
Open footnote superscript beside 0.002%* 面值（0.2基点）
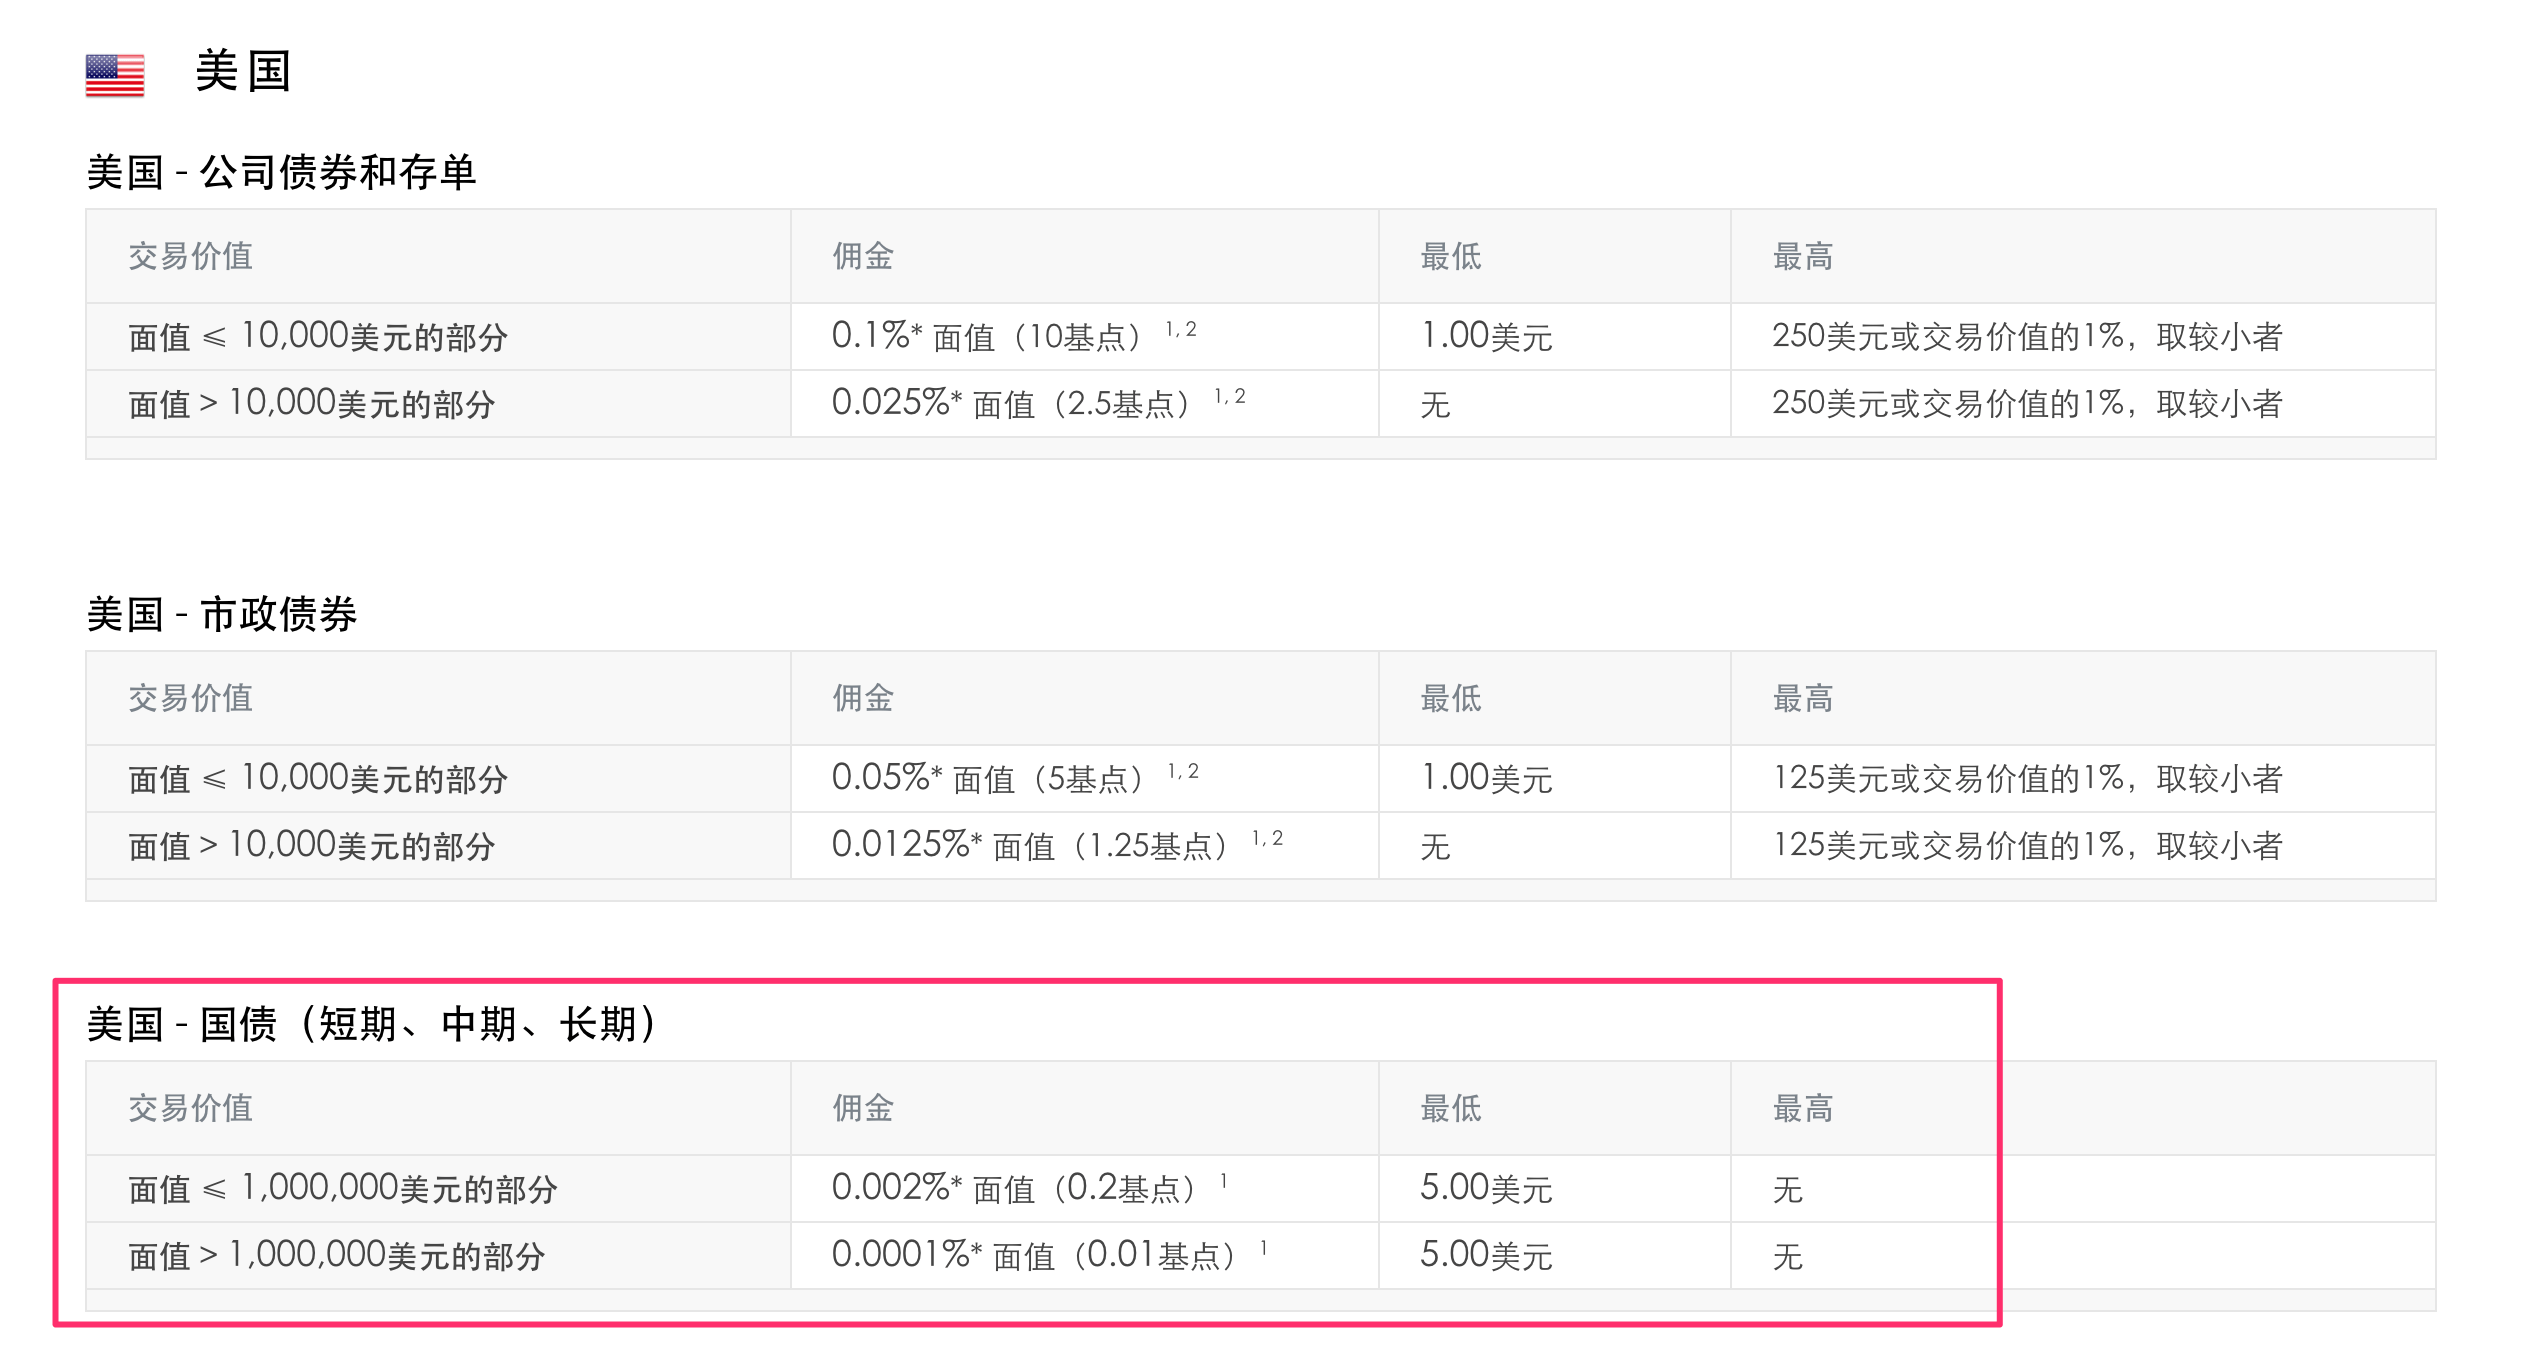click(1223, 1182)
